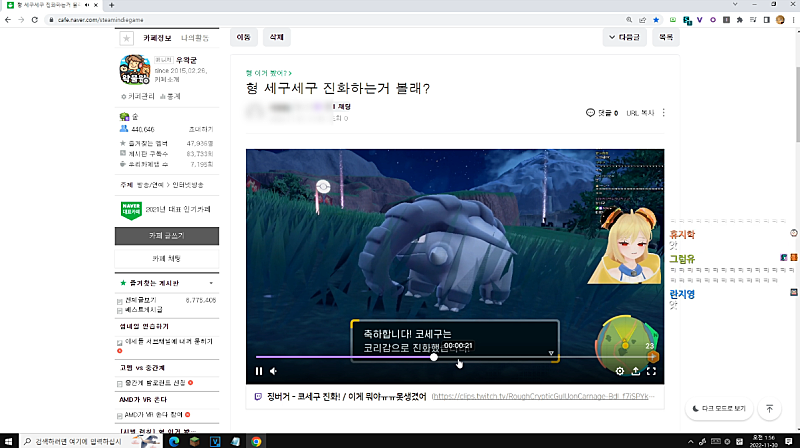This screenshot has width=800, height=448.
Task: Open the cafe profile image
Action: 135,69
